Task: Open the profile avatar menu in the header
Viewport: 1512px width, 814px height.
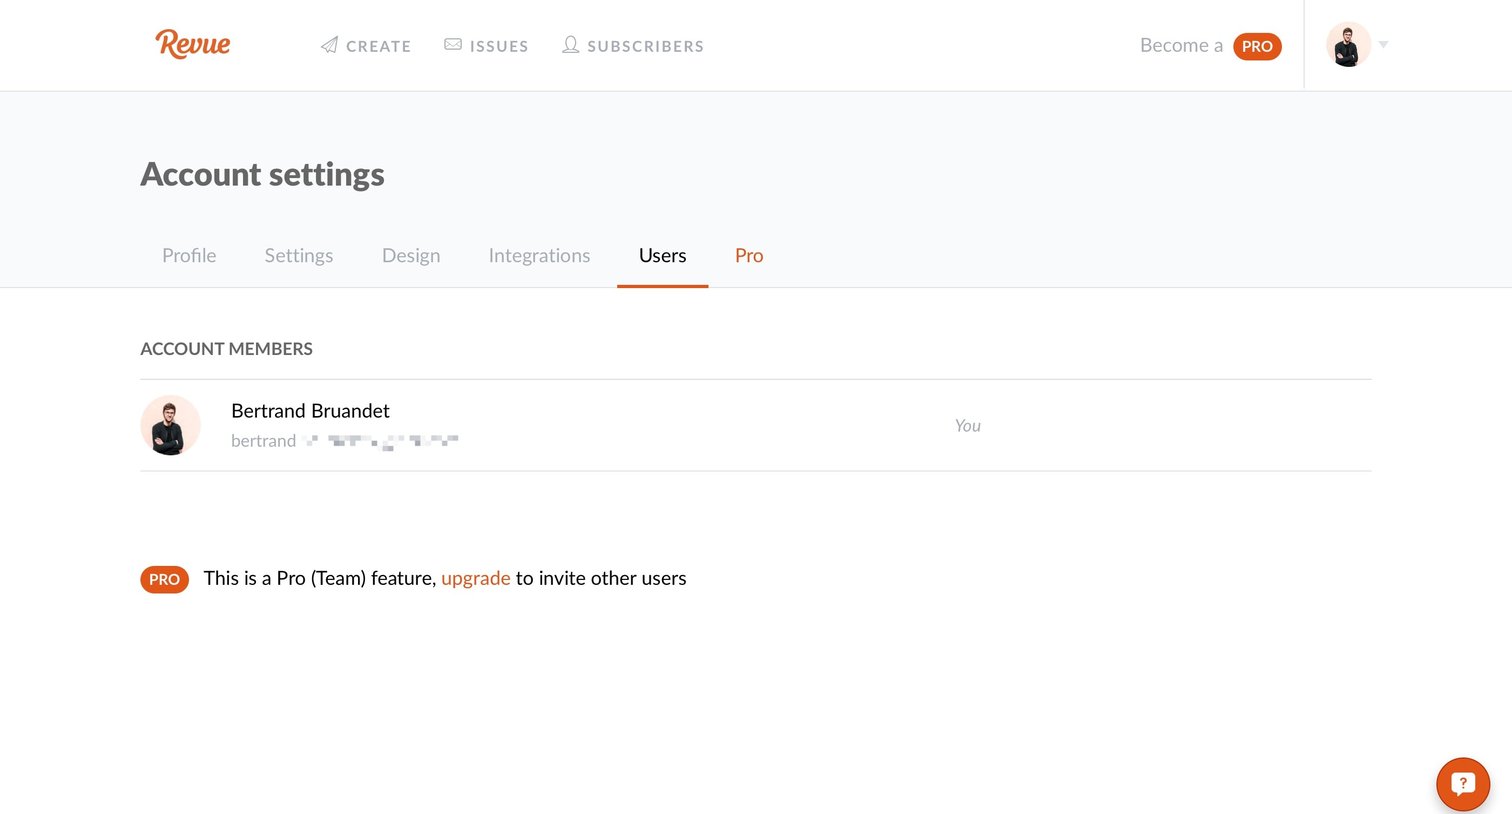Action: point(1348,45)
